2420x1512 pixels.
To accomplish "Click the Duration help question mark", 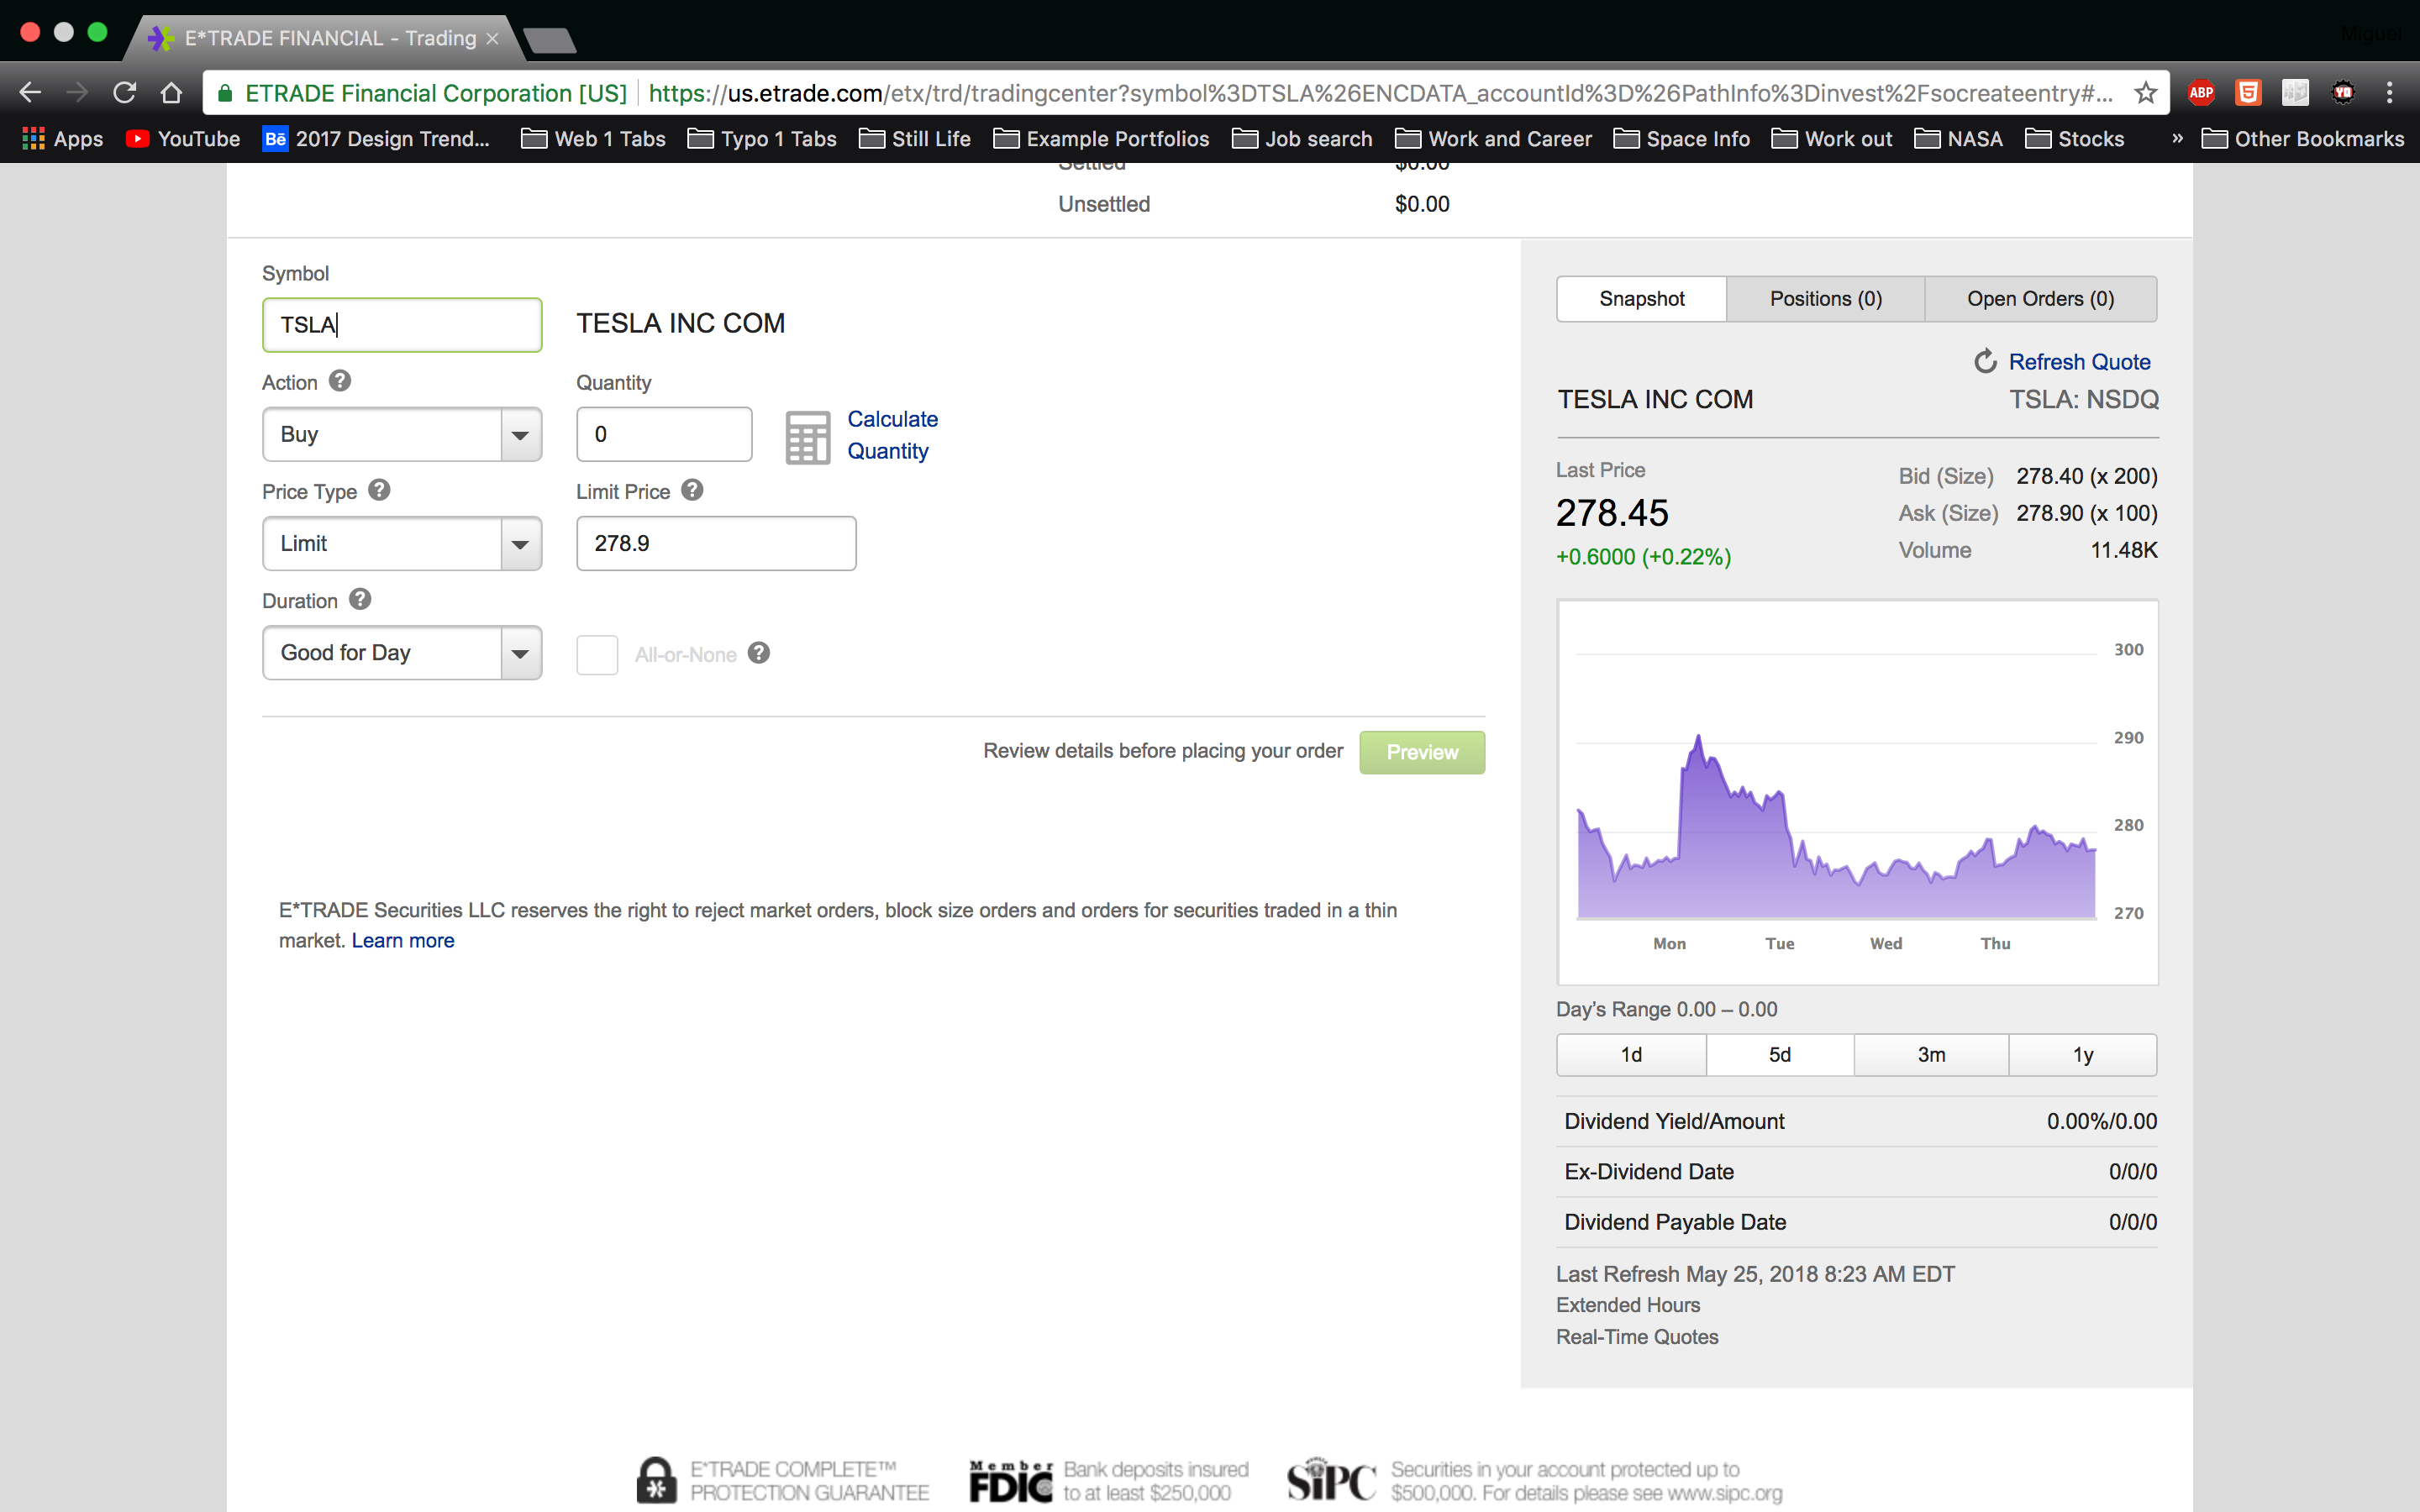I will (x=360, y=599).
